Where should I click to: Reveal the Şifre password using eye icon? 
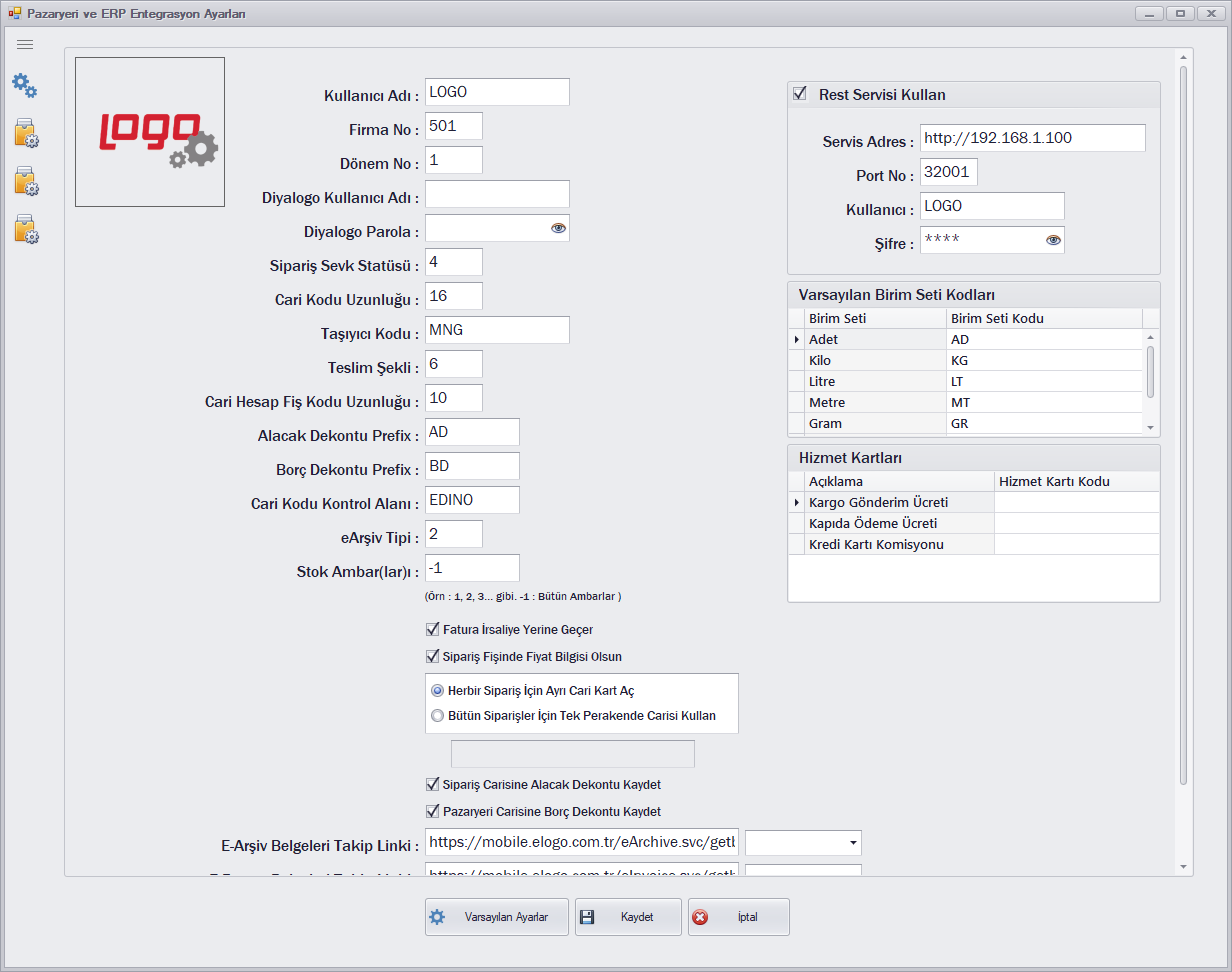(x=1053, y=240)
